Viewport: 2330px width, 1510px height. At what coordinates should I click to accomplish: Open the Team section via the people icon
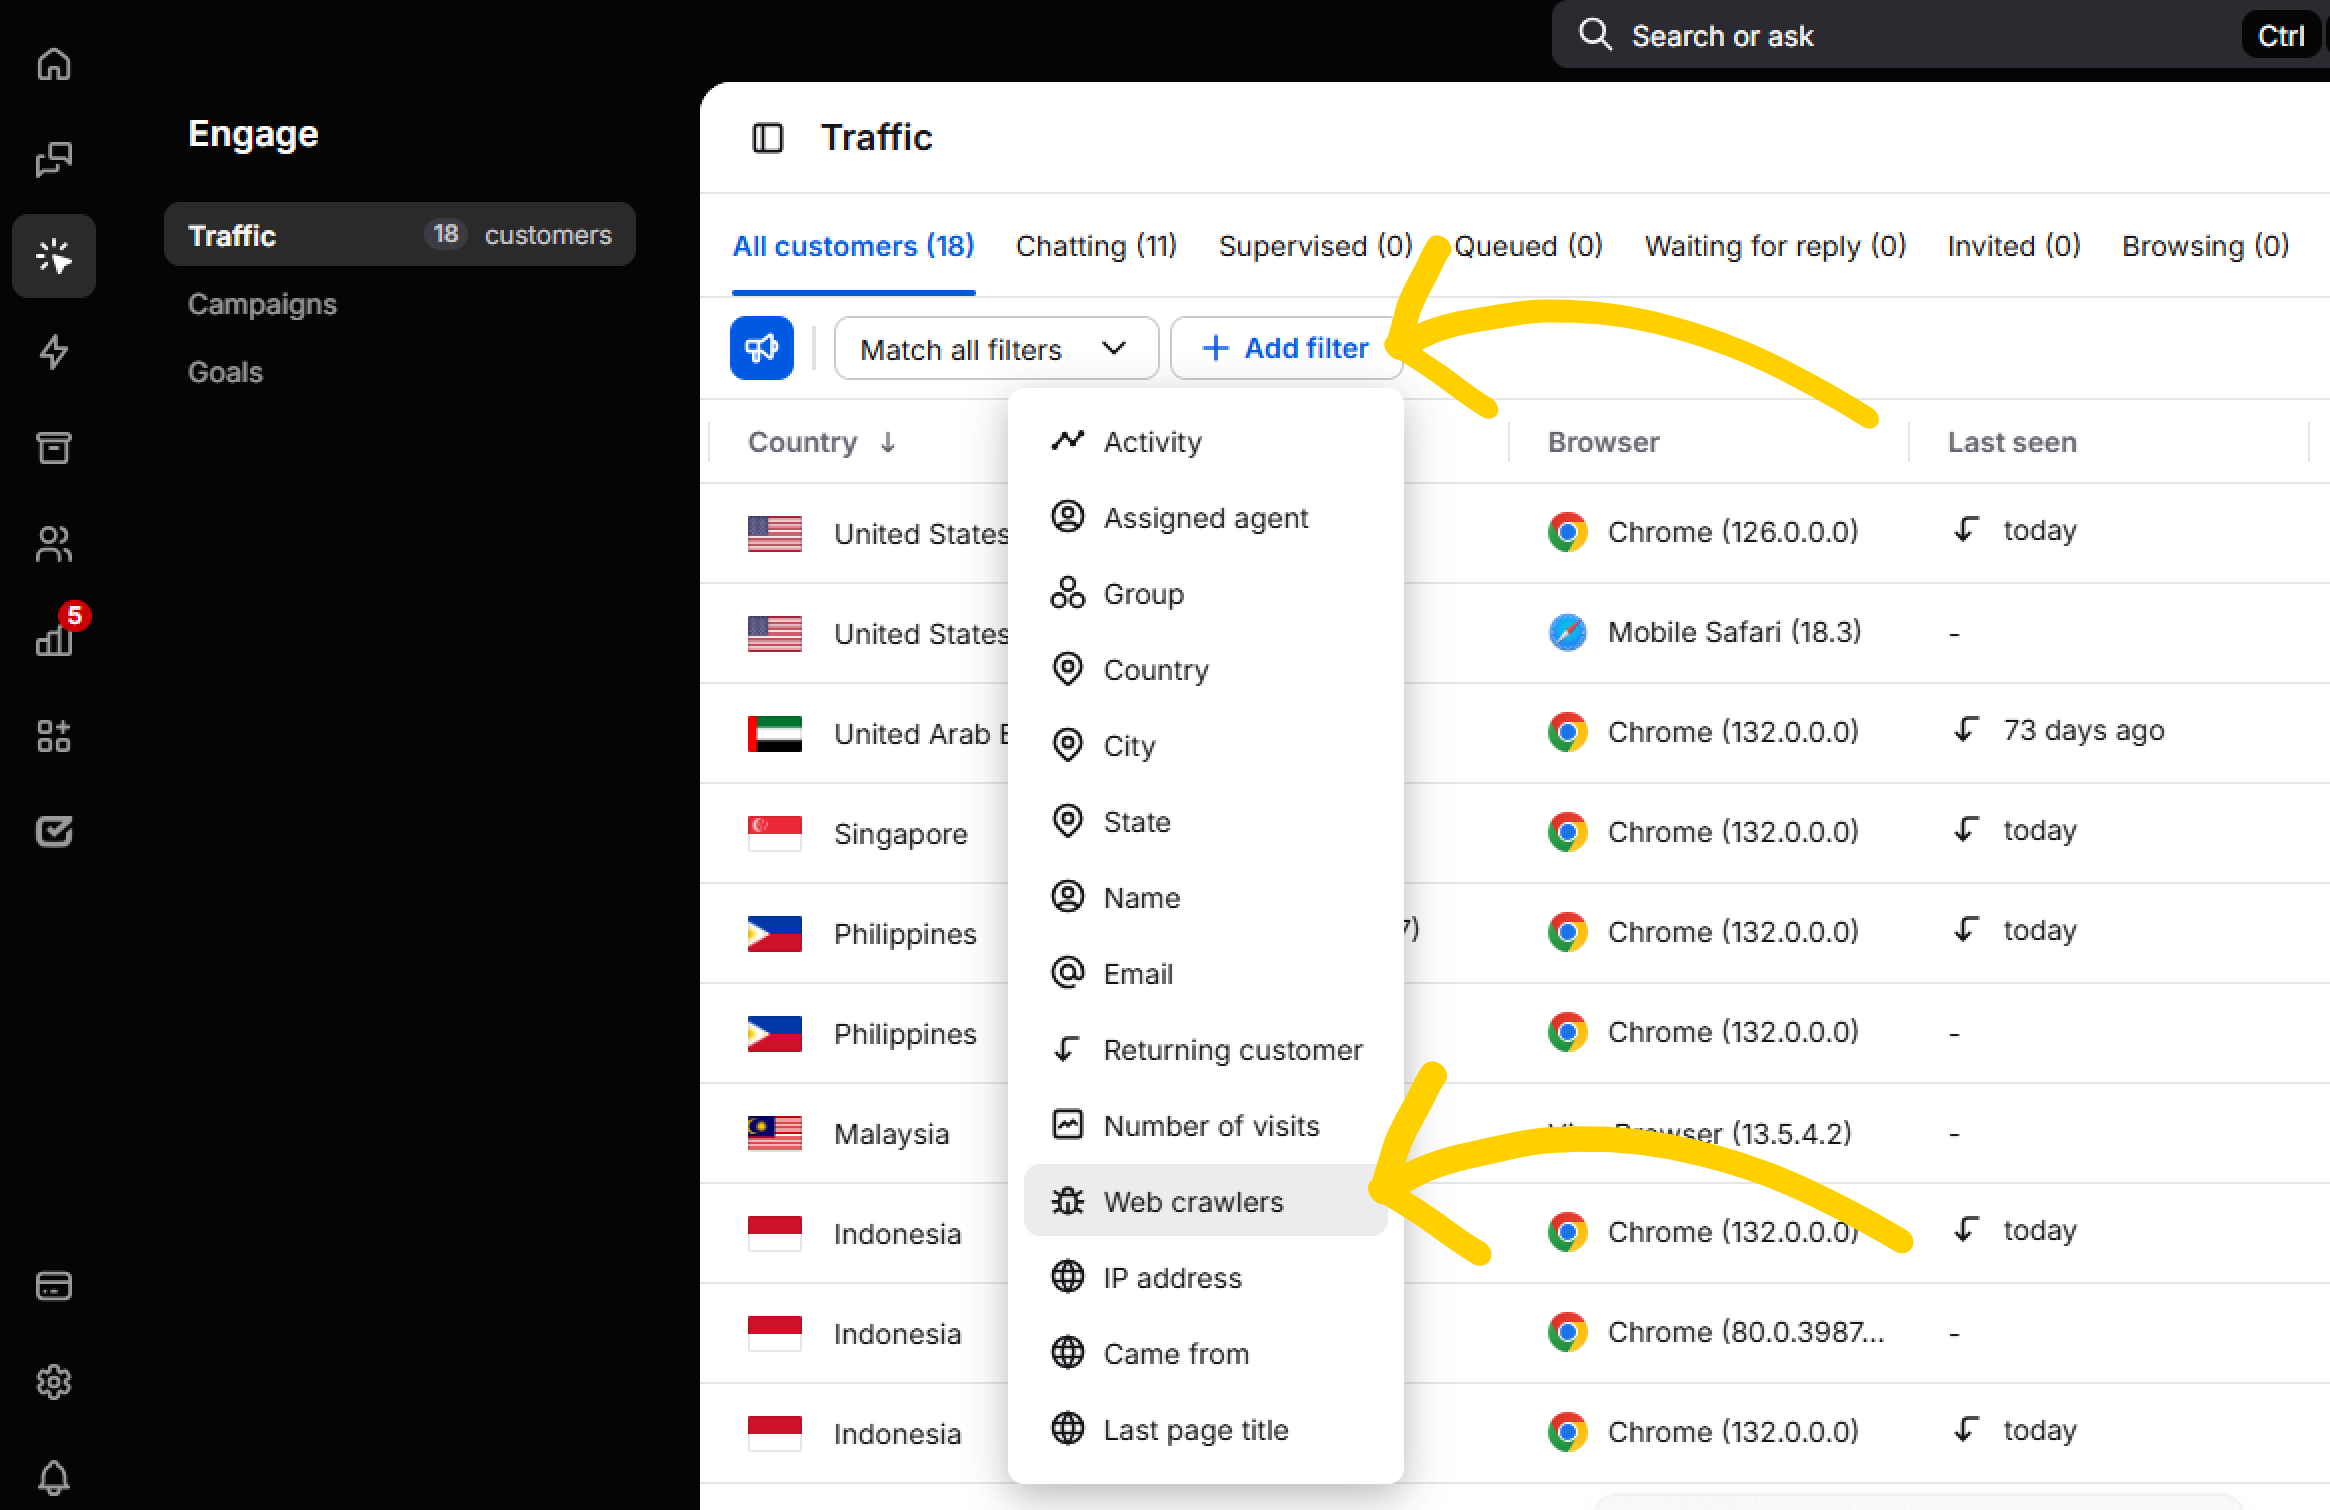(53, 543)
